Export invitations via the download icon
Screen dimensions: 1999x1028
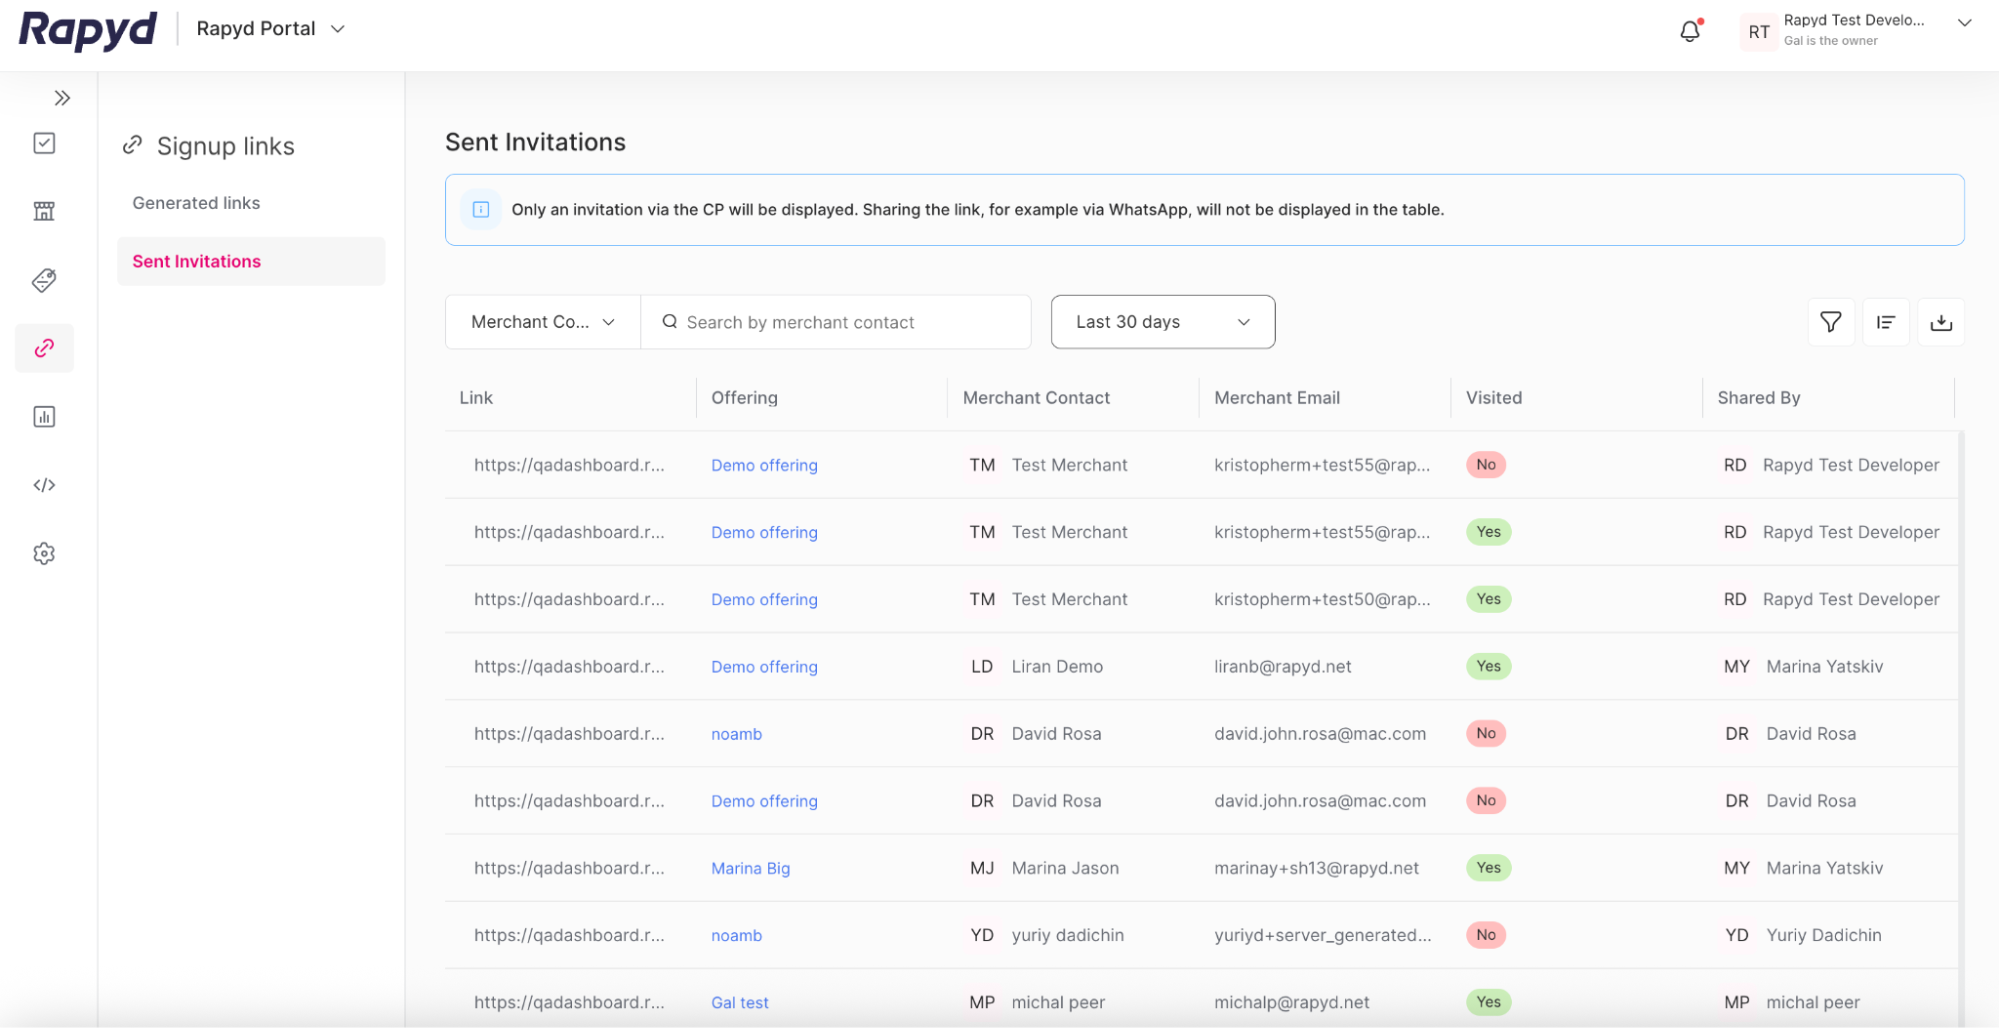[1941, 321]
